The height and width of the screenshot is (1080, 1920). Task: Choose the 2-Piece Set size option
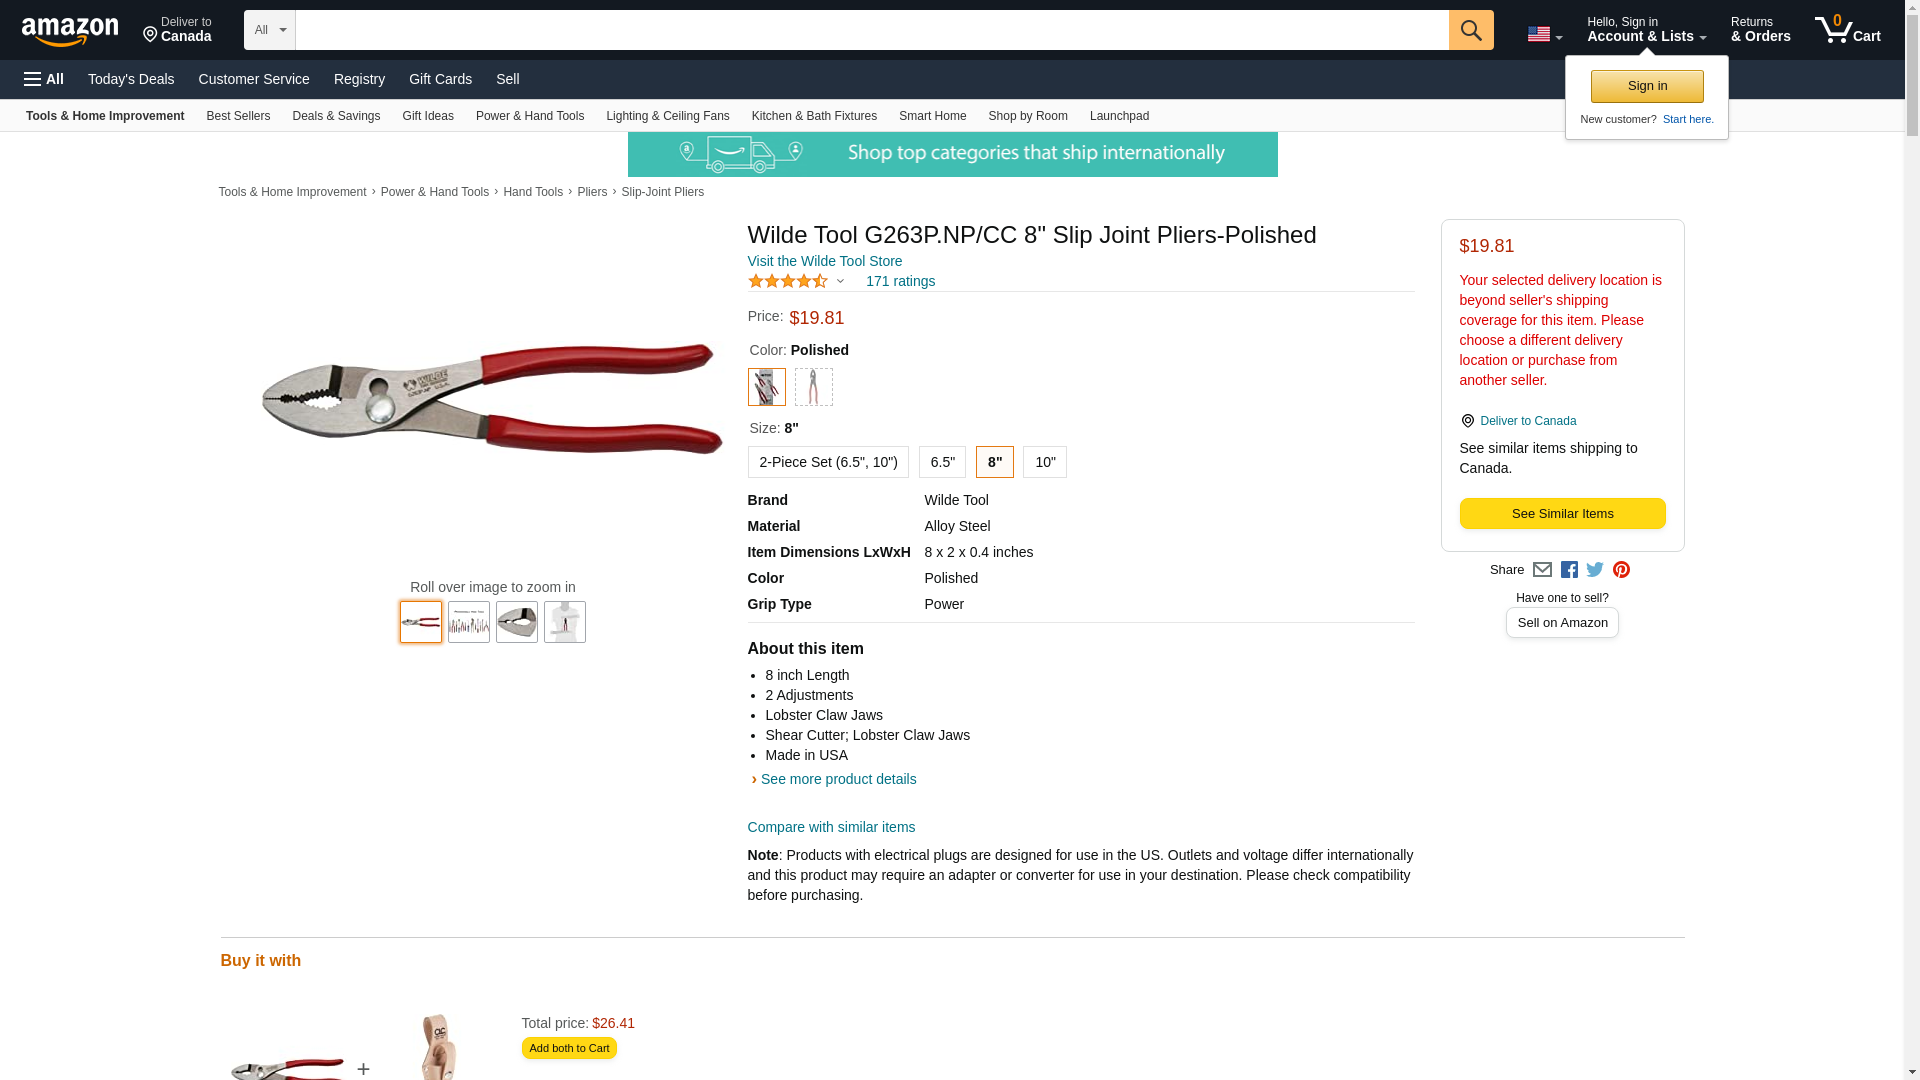(x=828, y=462)
